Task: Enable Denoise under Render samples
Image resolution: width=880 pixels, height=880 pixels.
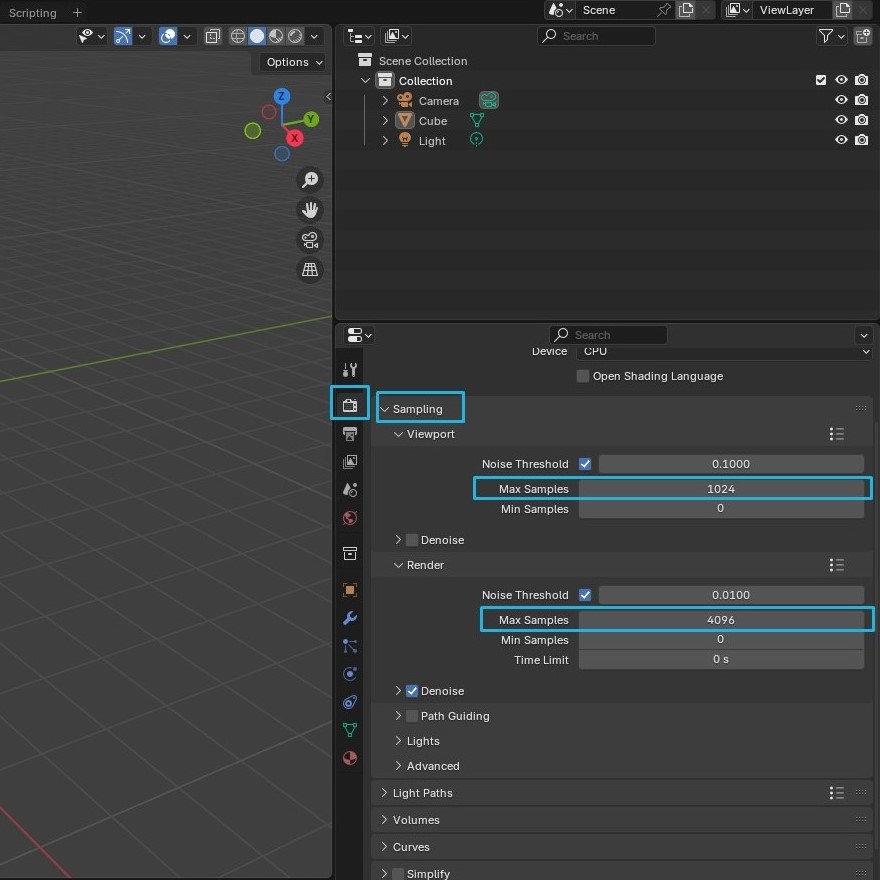Action: click(x=414, y=690)
